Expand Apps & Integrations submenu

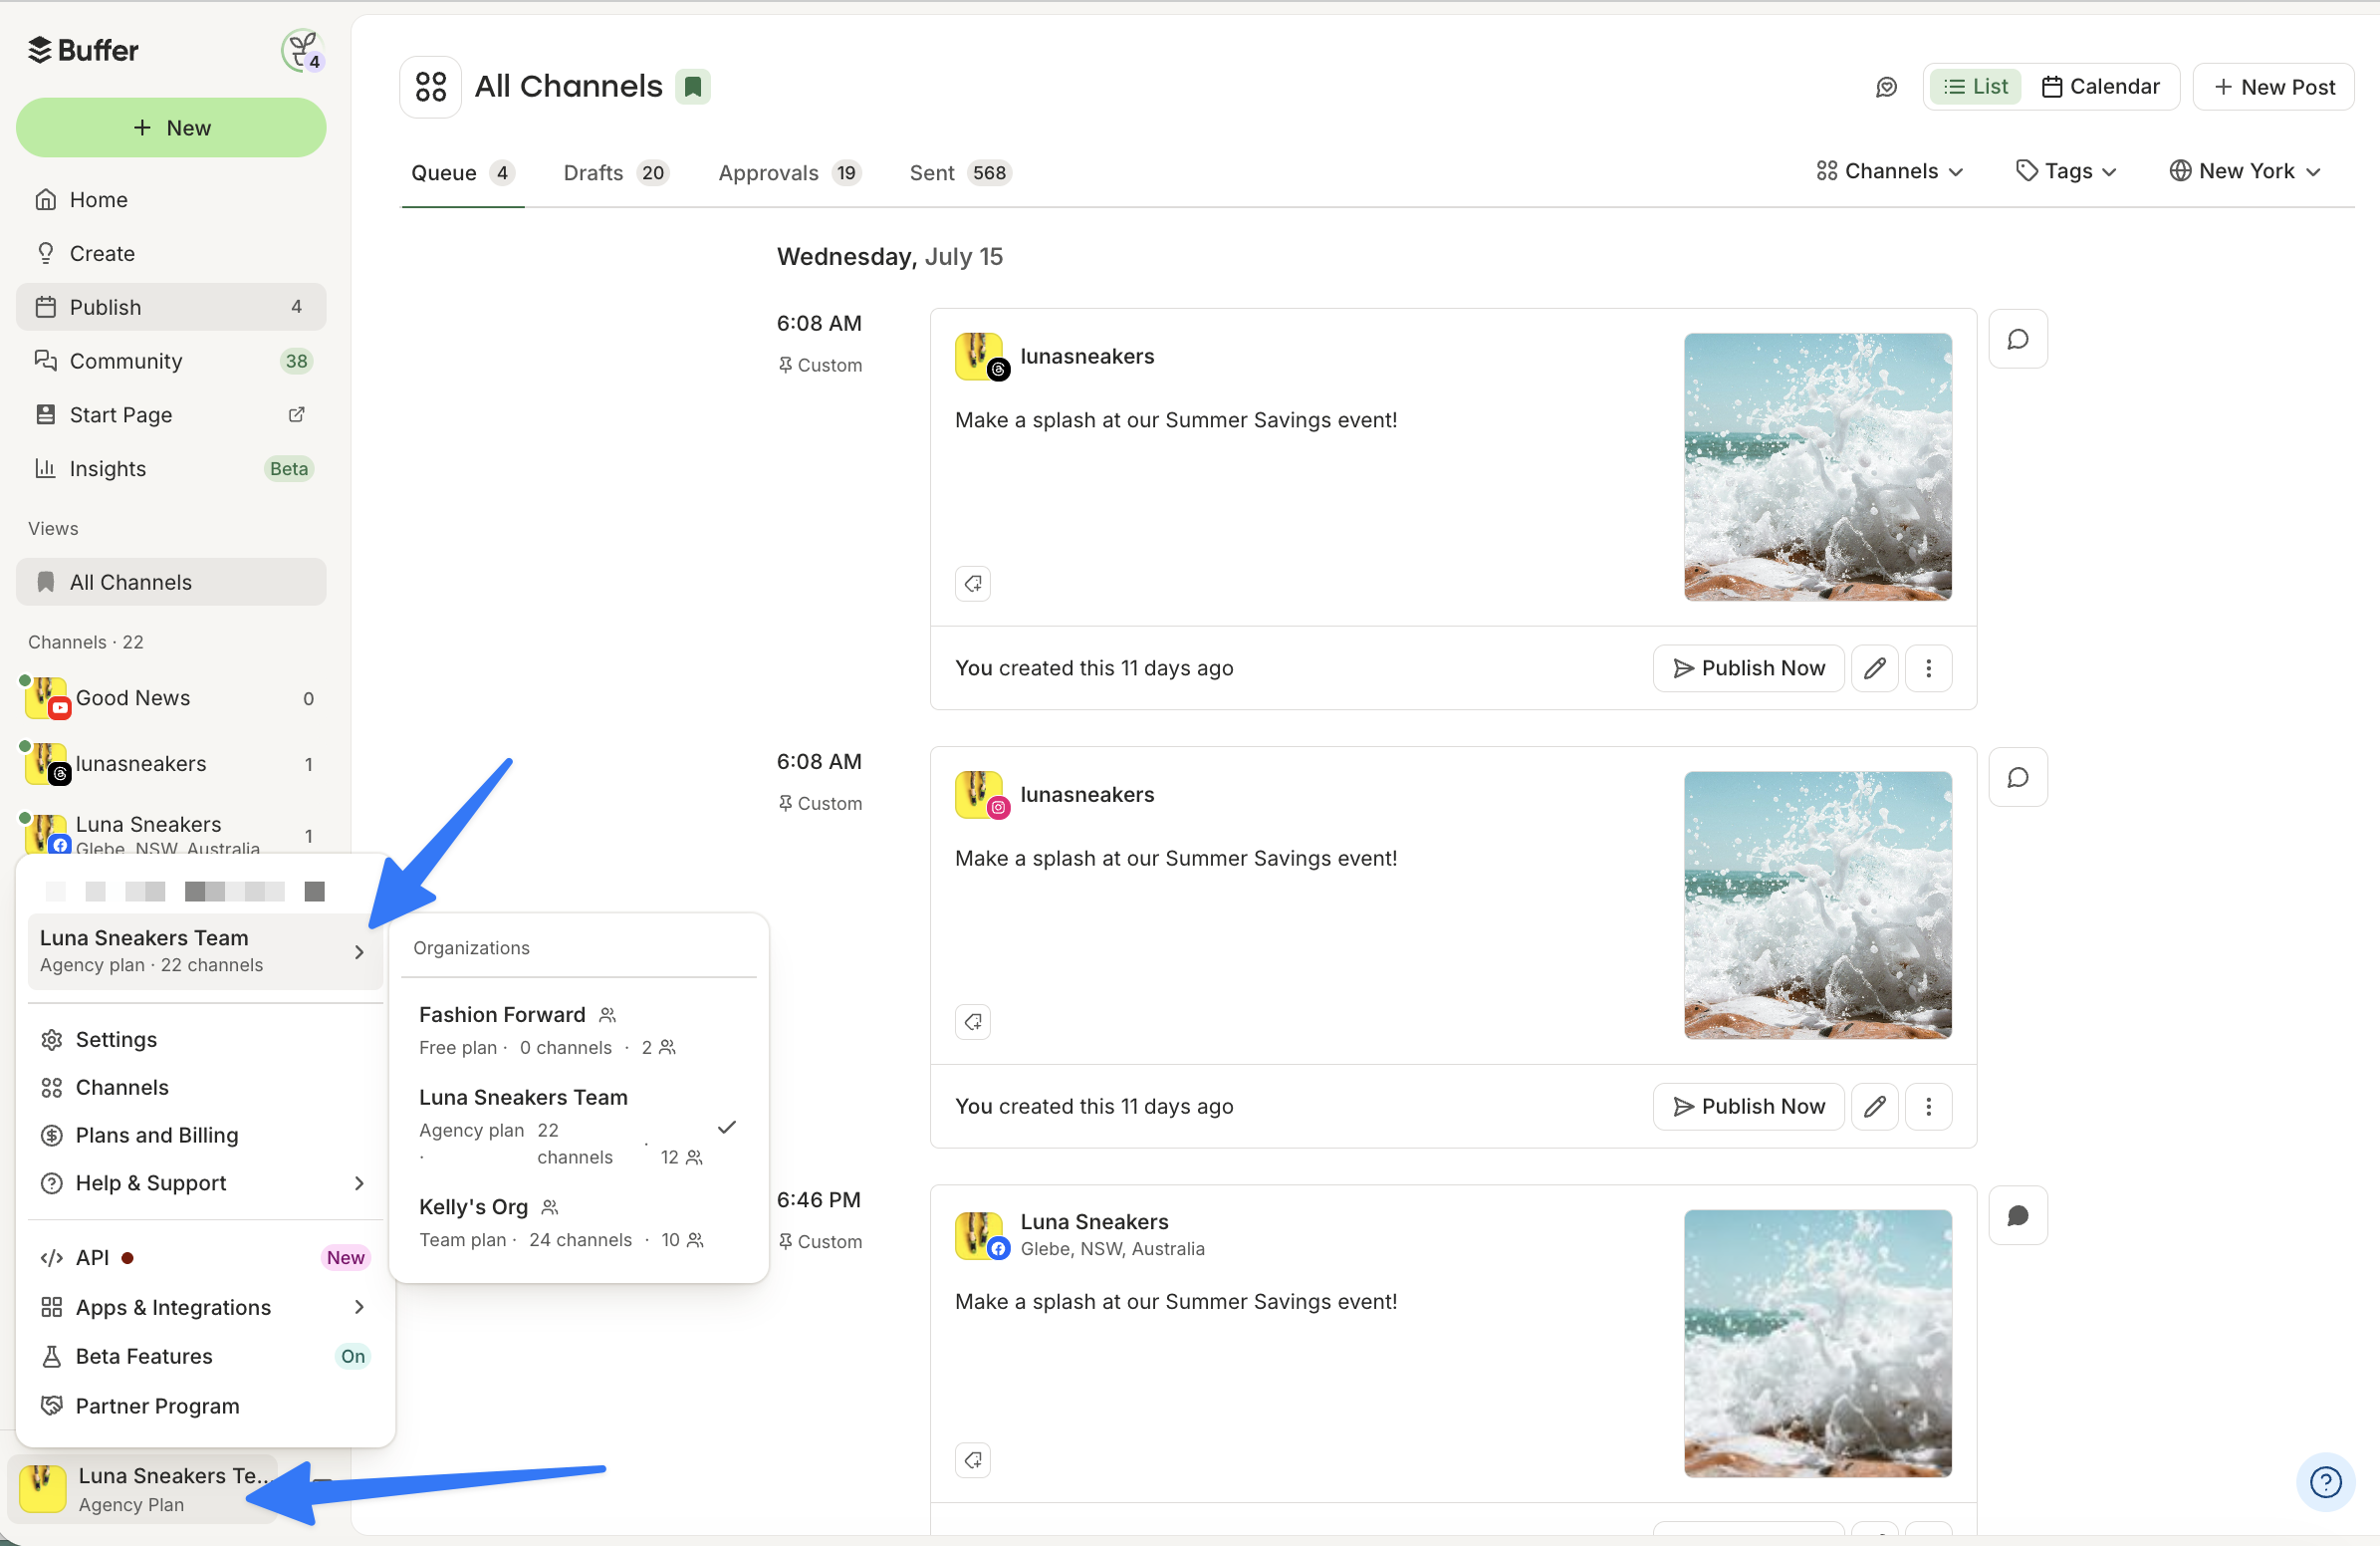pyautogui.click(x=205, y=1308)
